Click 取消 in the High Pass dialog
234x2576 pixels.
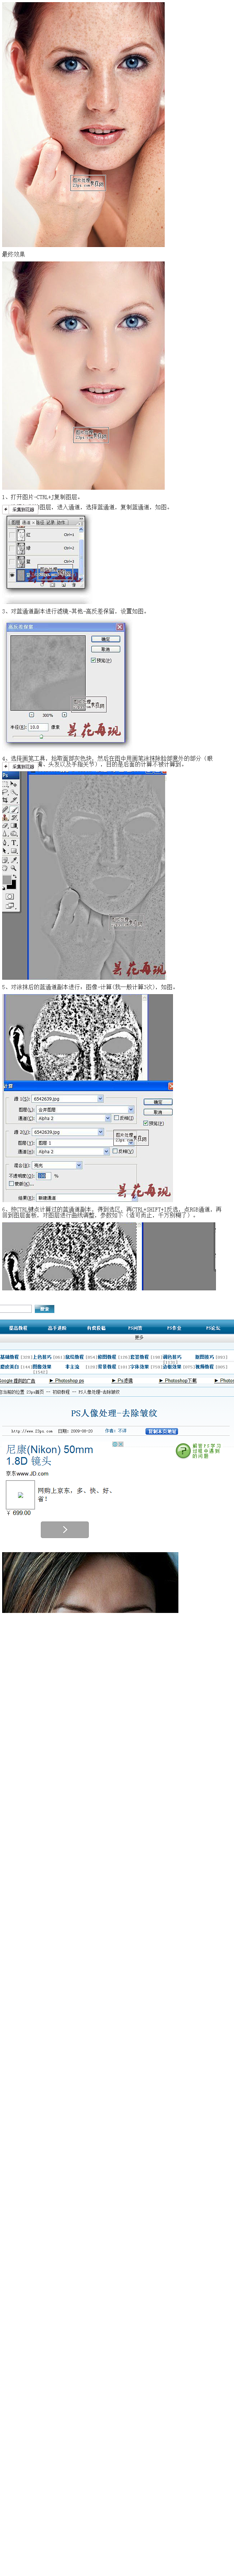(105, 649)
